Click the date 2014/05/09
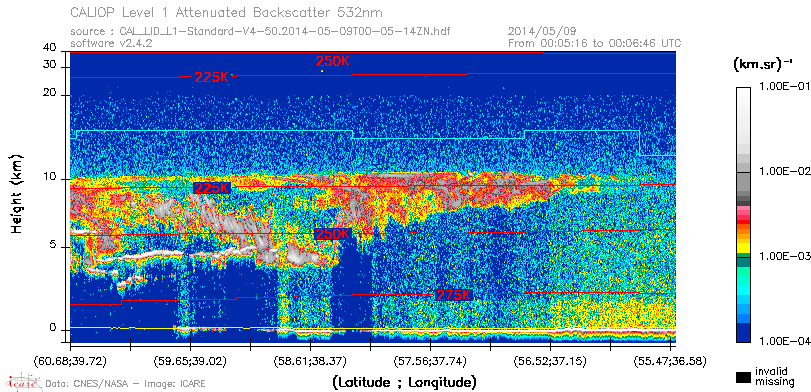The height and width of the screenshot is (392, 811). 542,32
